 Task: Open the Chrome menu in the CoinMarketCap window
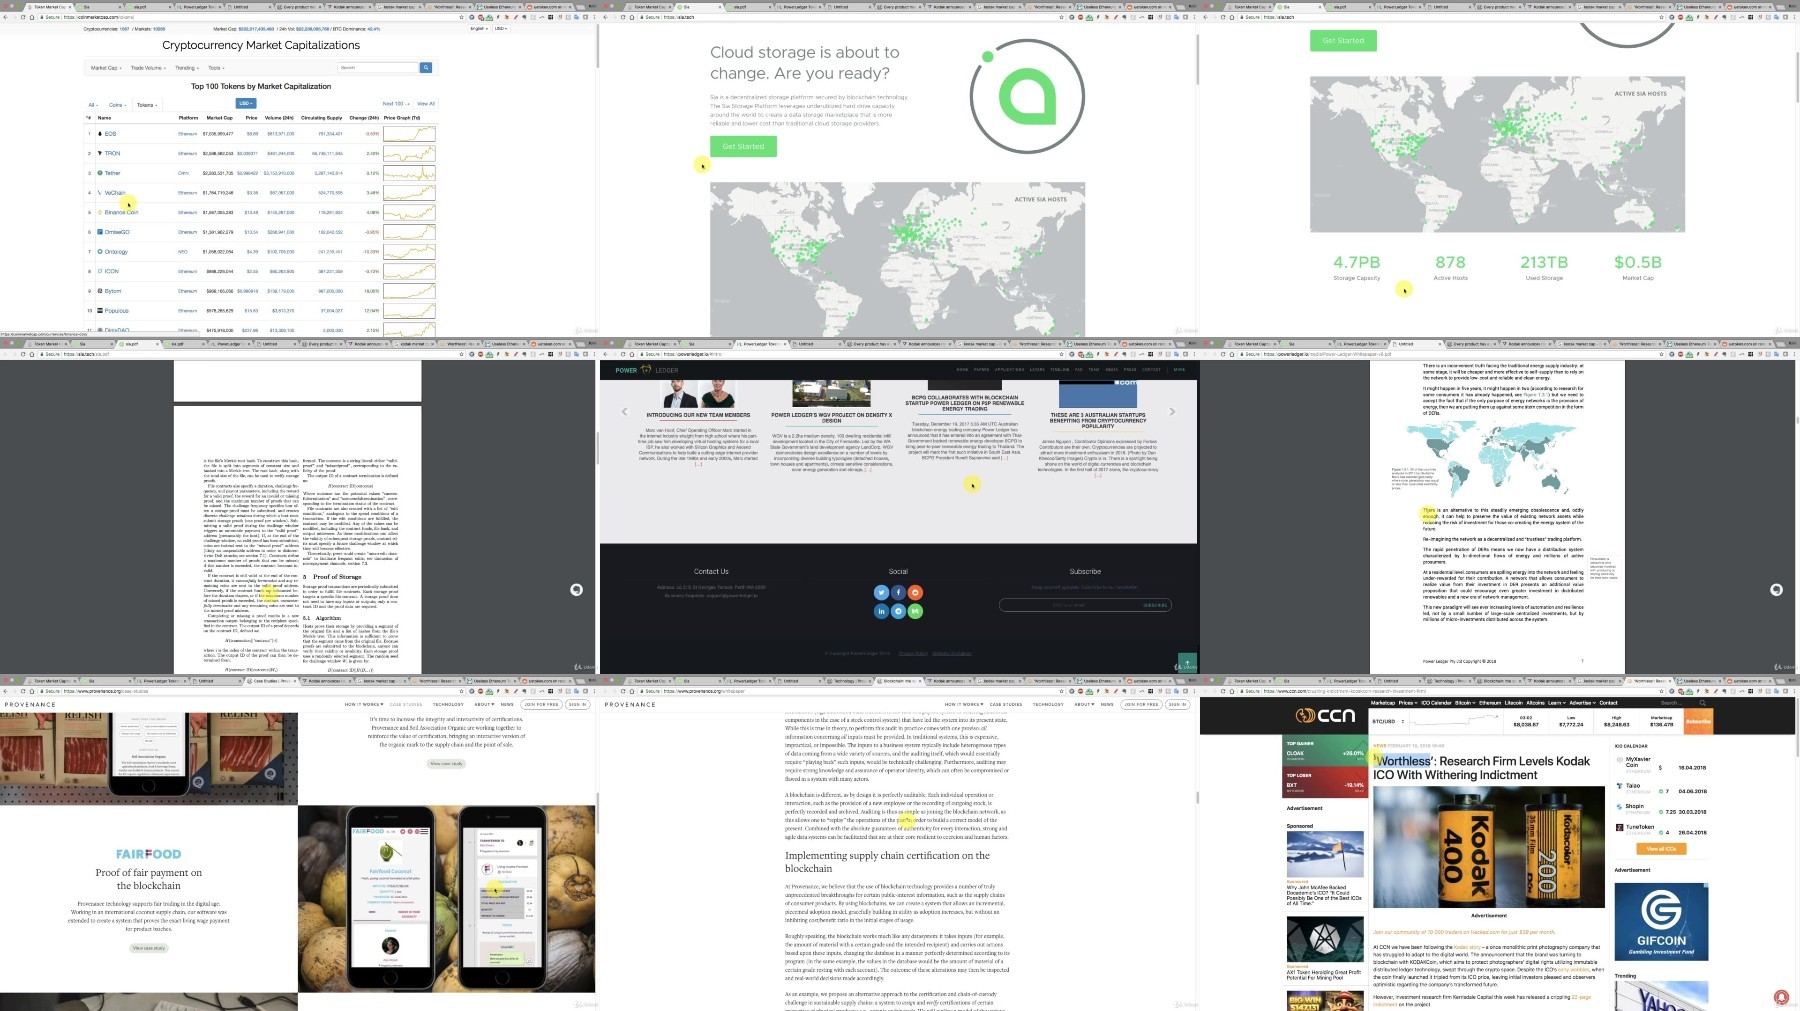[593, 17]
